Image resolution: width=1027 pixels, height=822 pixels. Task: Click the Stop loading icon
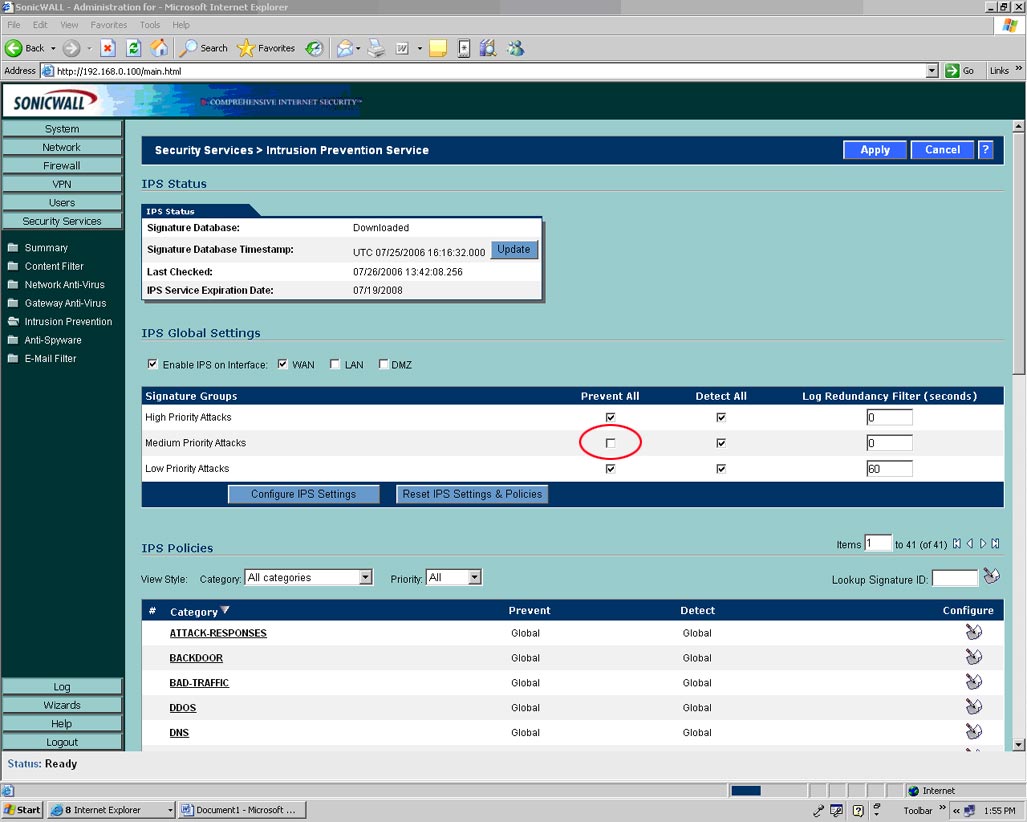point(108,48)
